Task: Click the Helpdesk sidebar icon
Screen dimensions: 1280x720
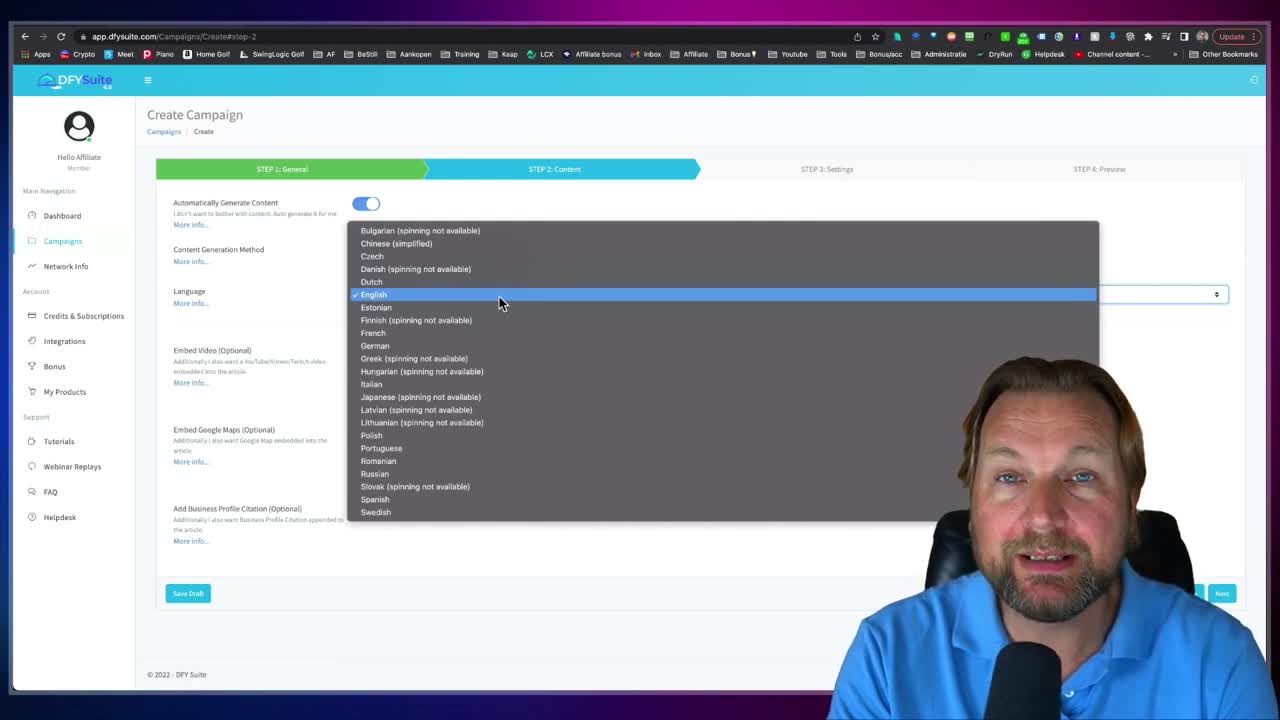Action: (32, 517)
